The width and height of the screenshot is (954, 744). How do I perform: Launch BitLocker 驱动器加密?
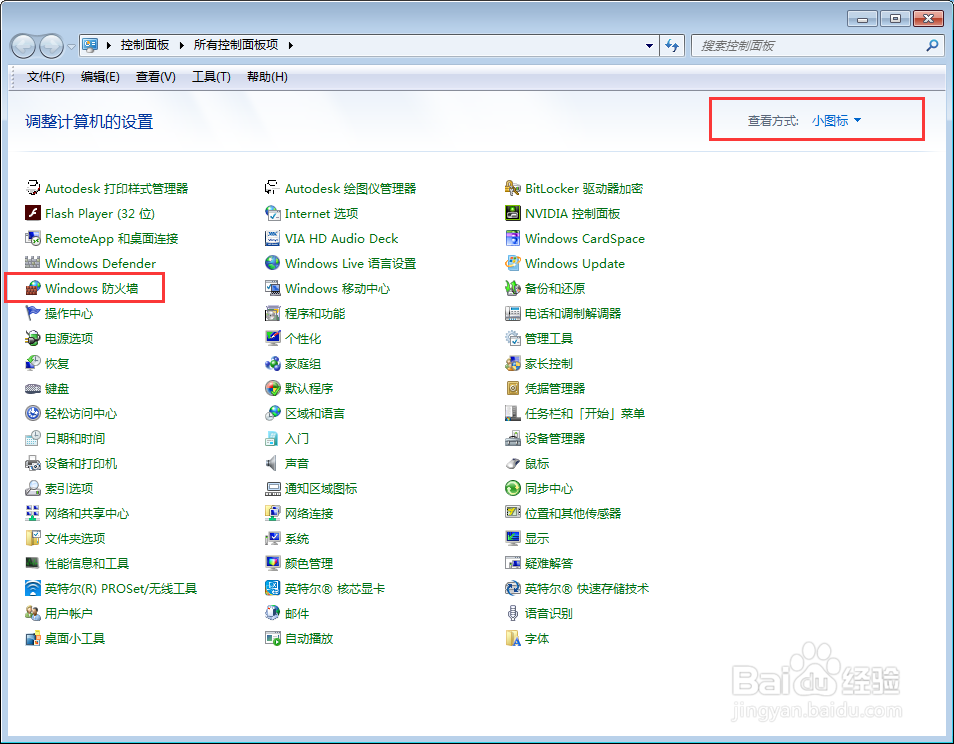coord(583,188)
